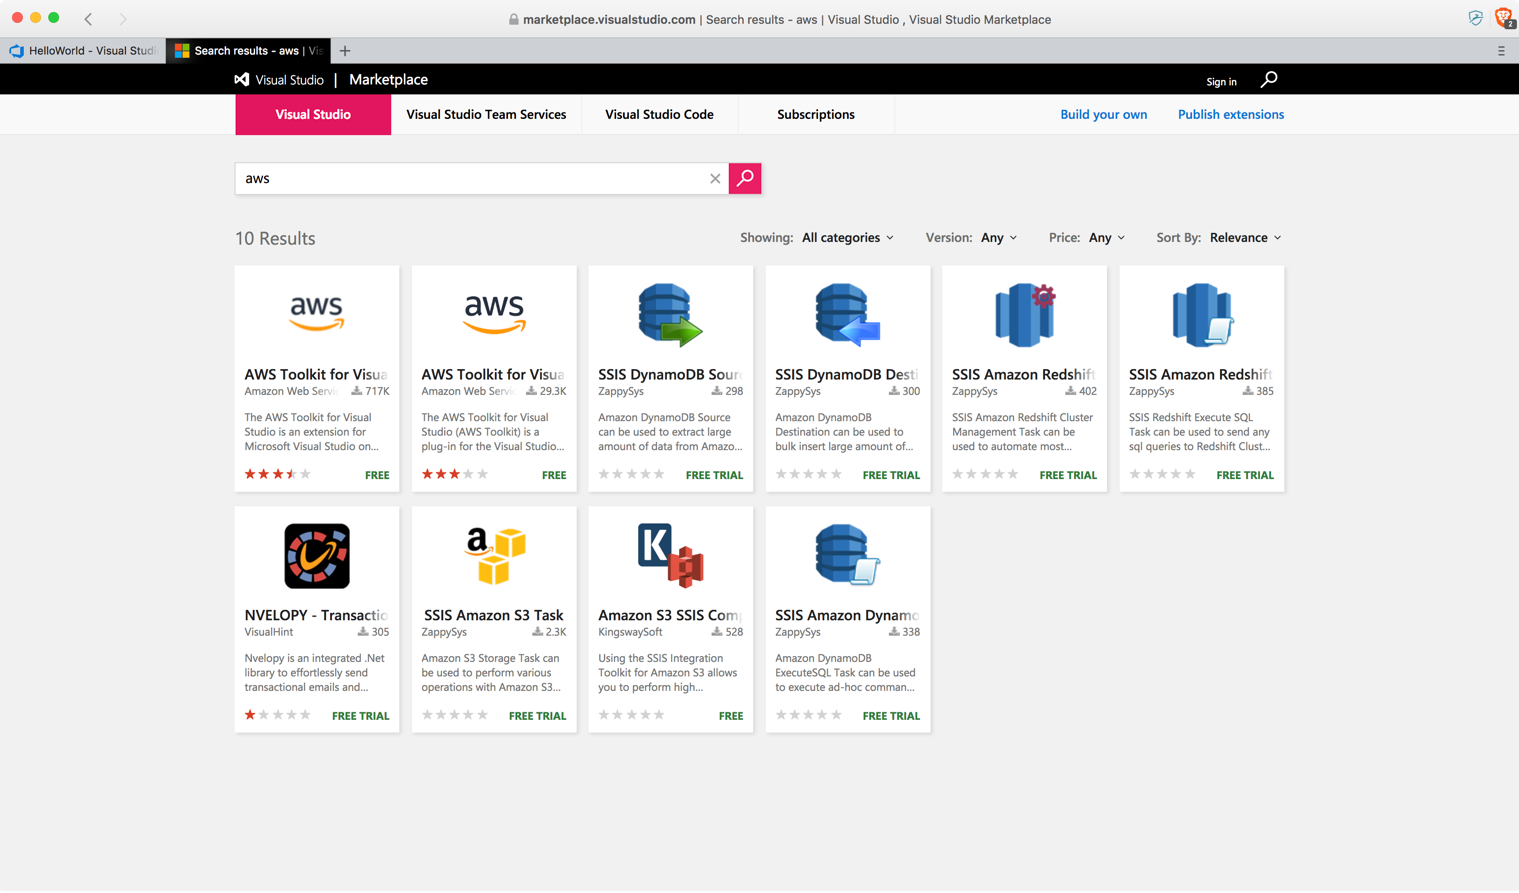Click VisualHint publisher name
Screen dimensions: 1519x893
[269, 632]
